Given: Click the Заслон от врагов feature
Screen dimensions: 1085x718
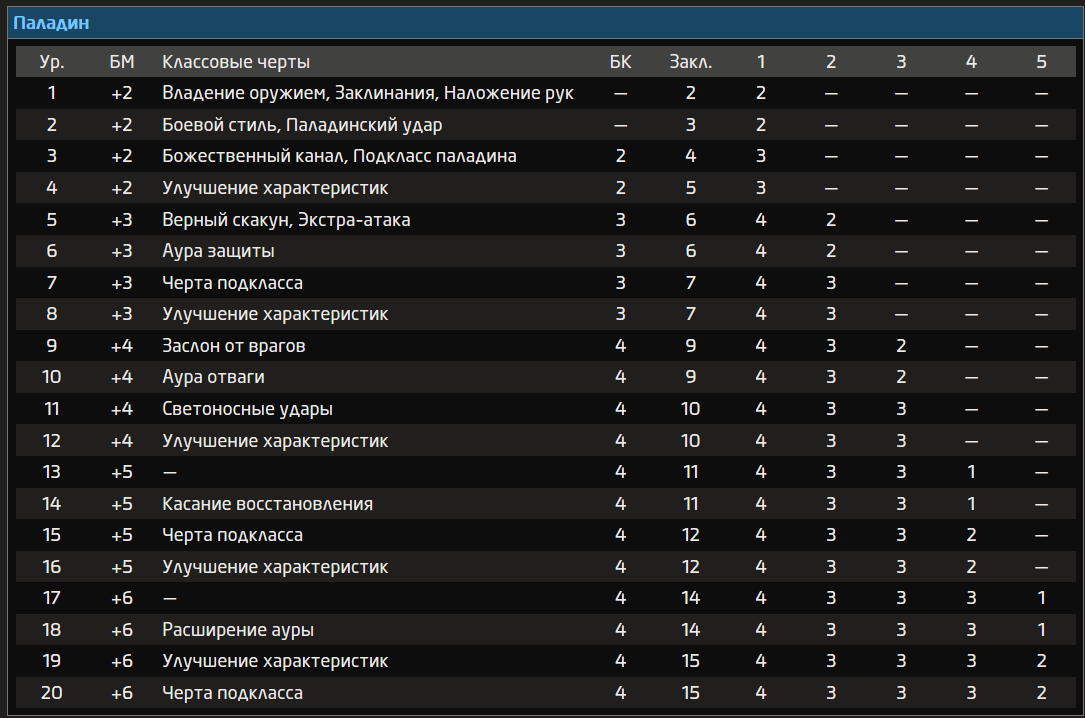Looking at the screenshot, I should click(234, 346).
